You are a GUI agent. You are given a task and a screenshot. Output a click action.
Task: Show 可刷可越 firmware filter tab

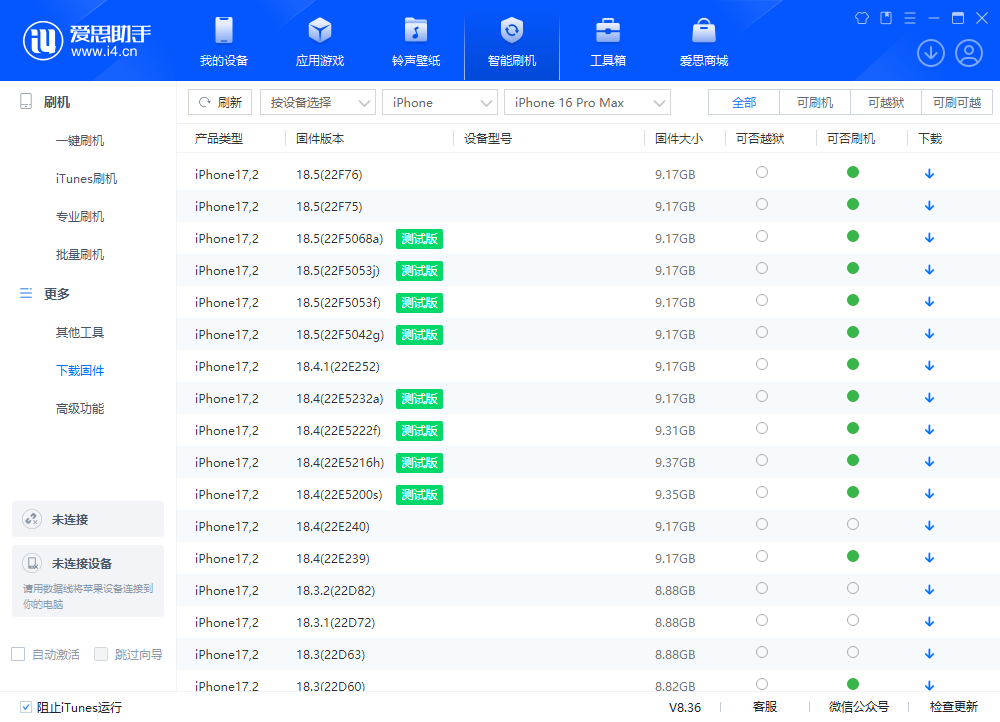(x=957, y=102)
